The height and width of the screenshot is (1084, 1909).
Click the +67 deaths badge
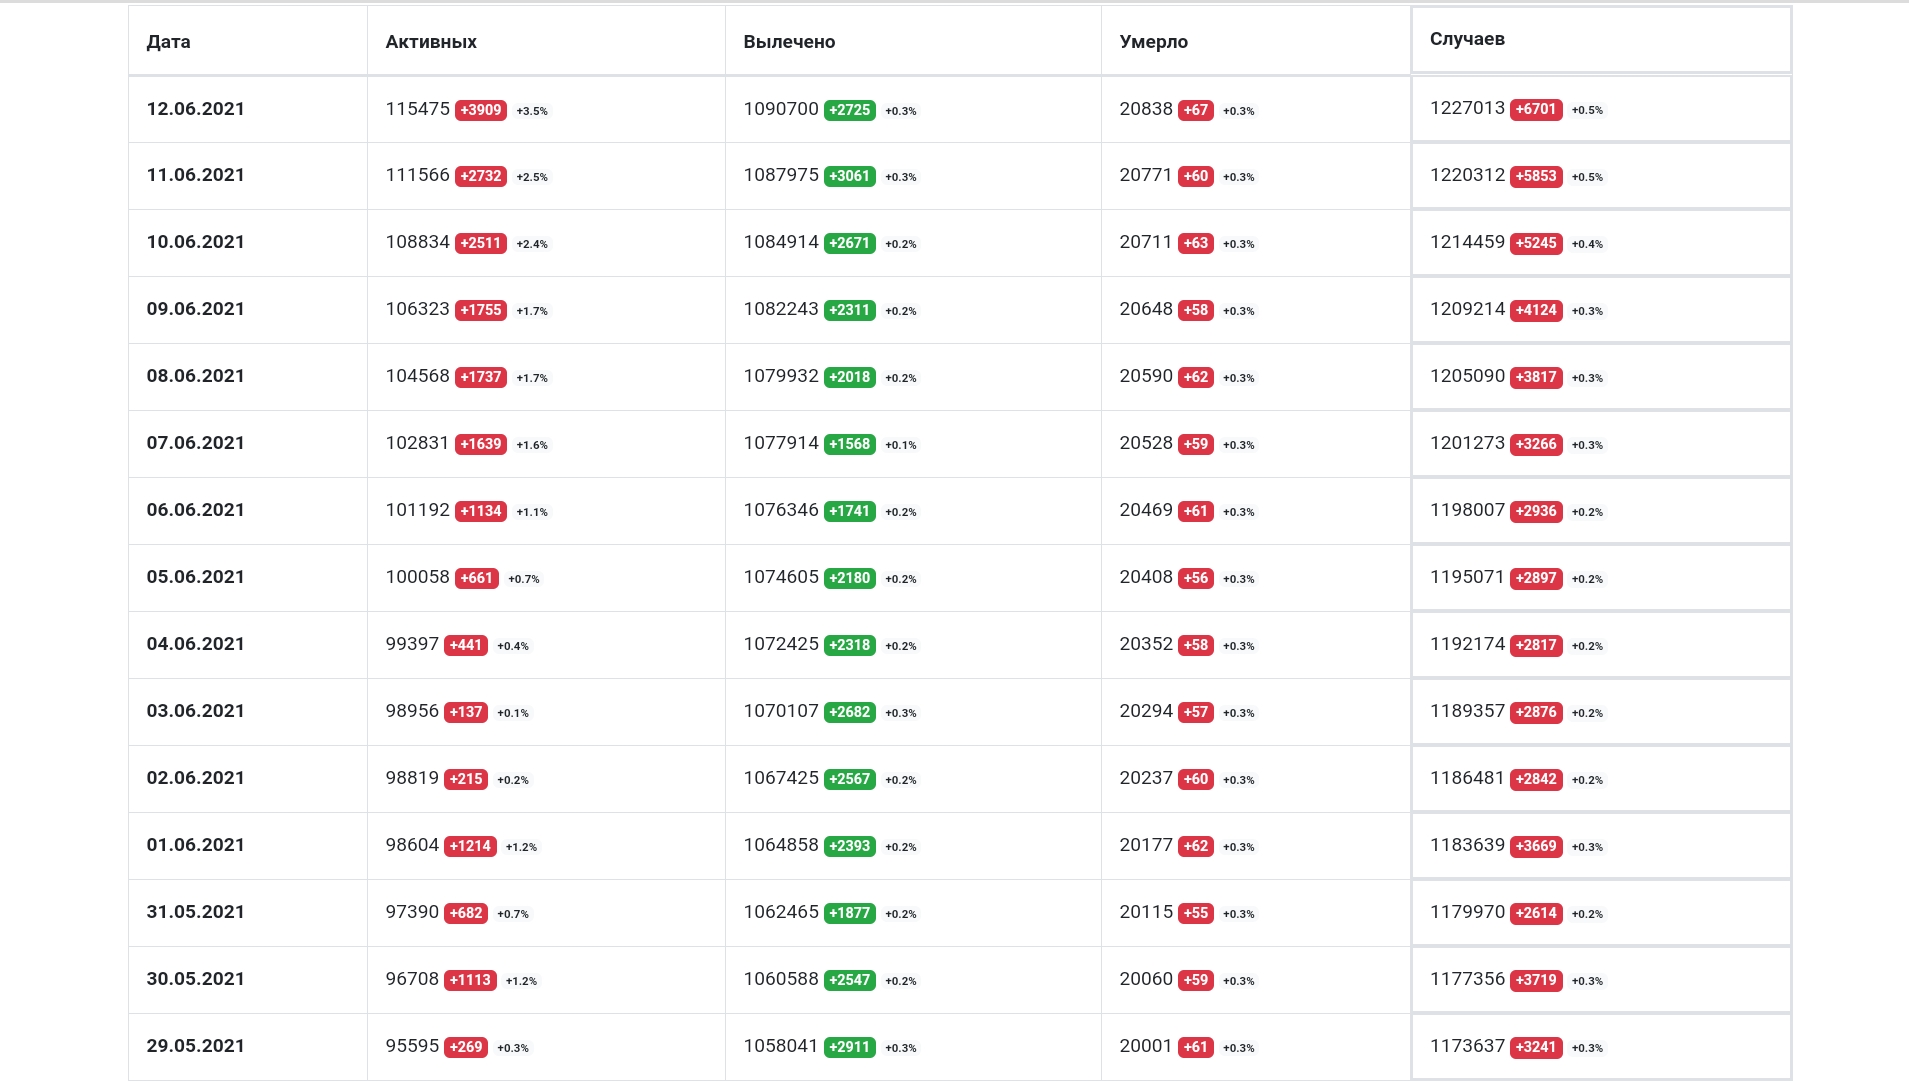1196,110
